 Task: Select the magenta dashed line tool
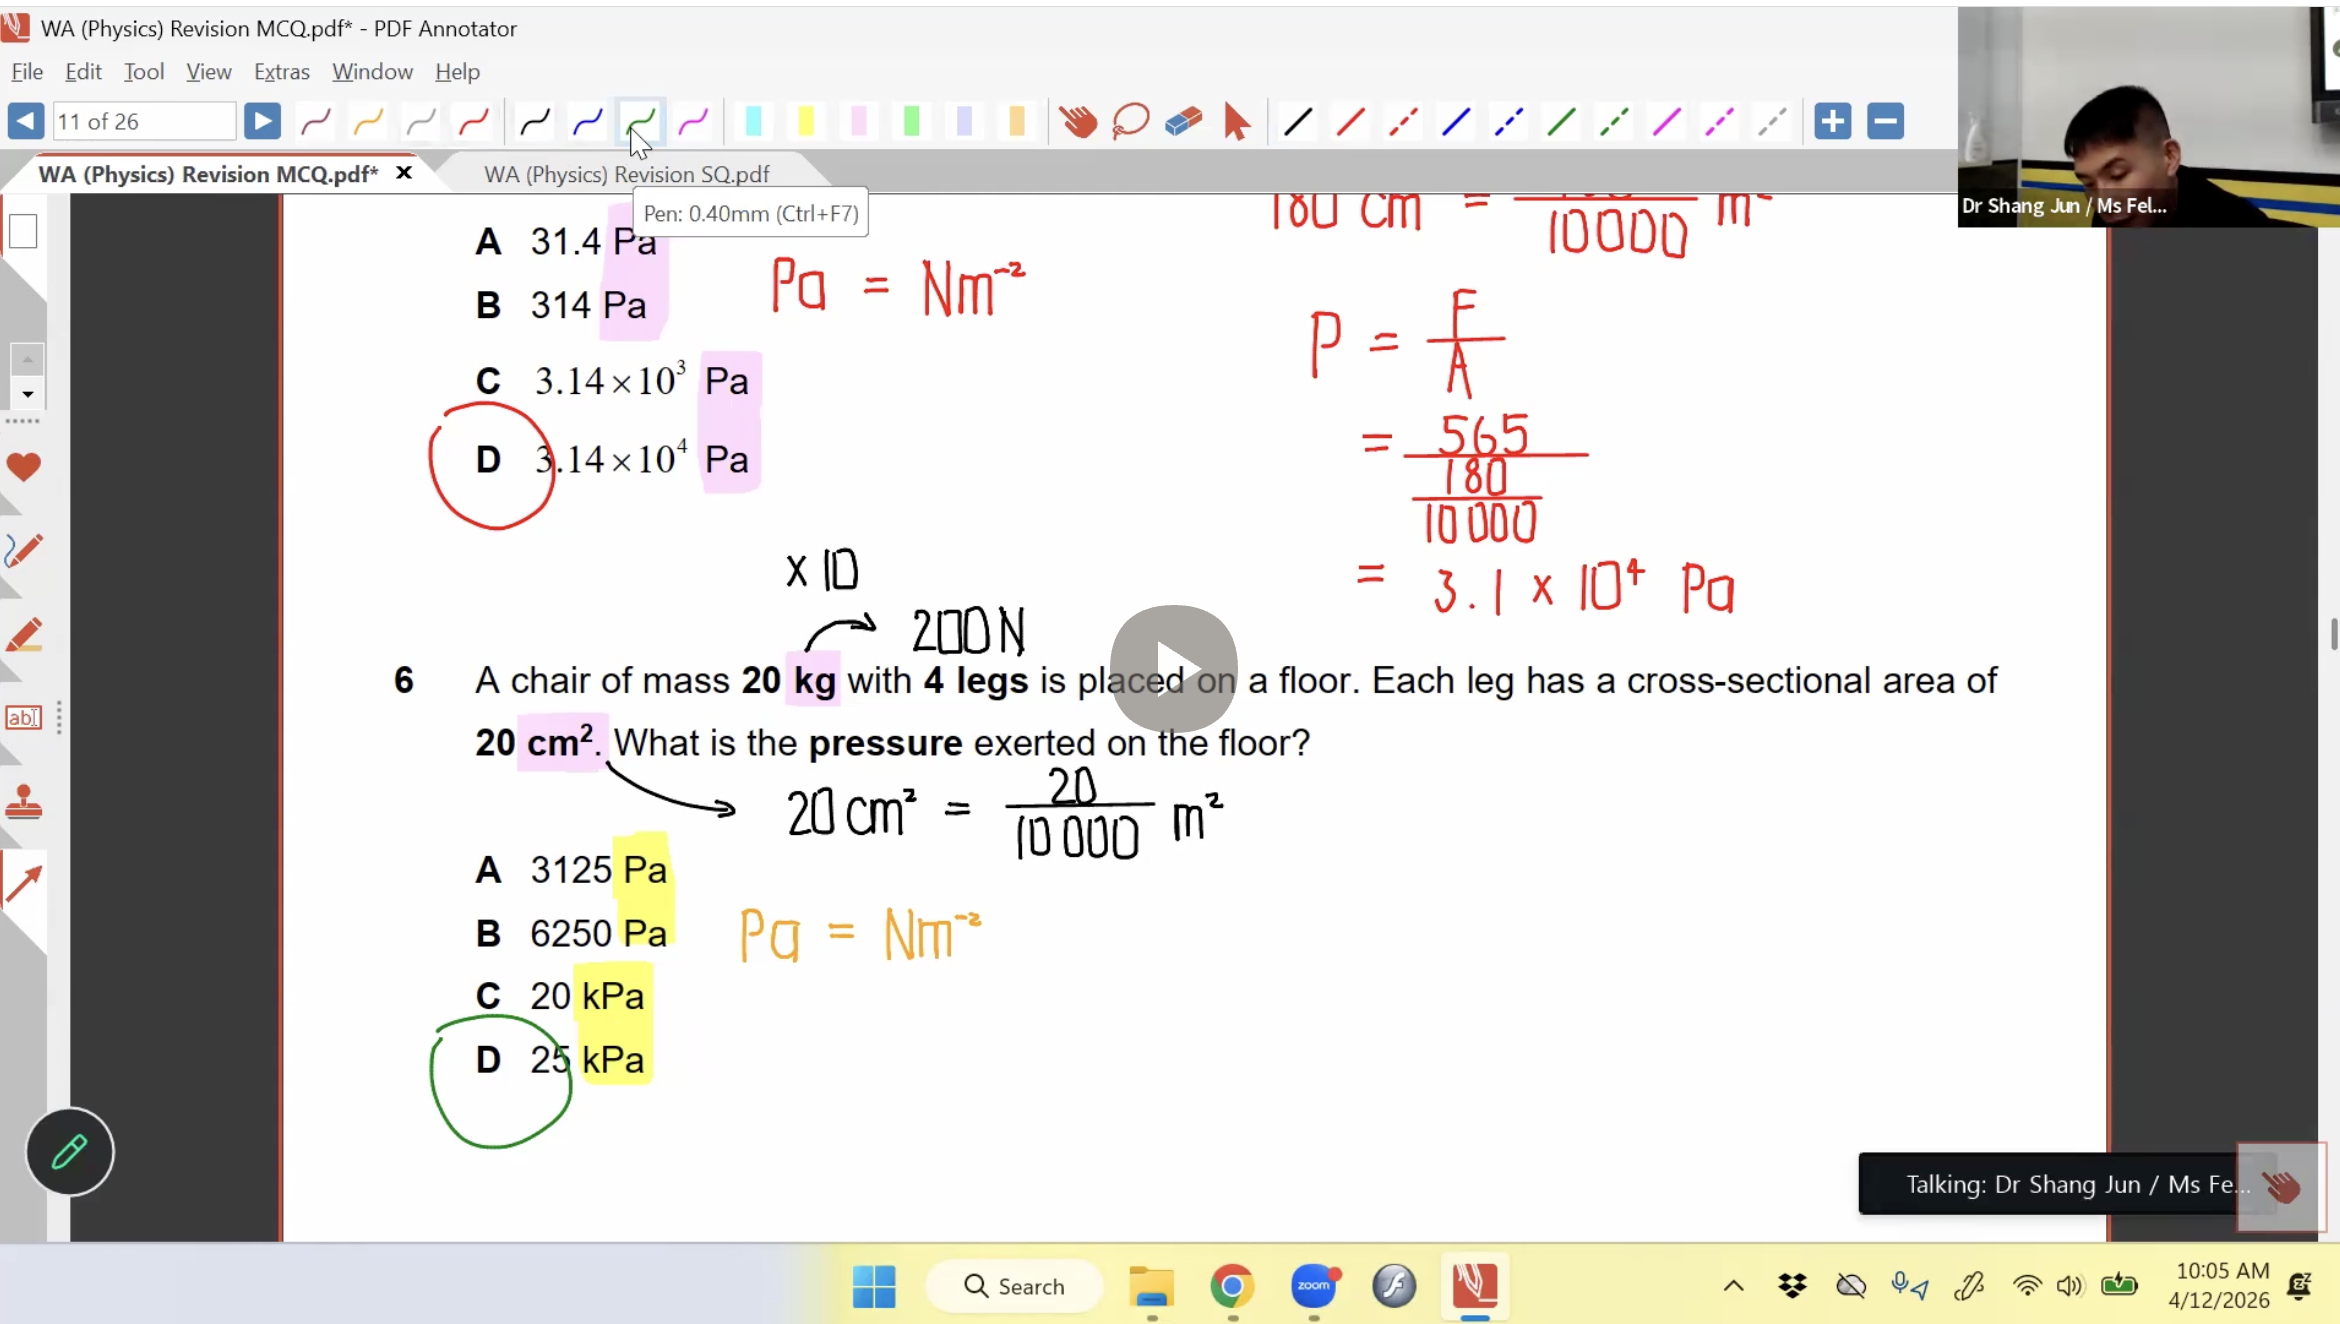click(x=1719, y=121)
